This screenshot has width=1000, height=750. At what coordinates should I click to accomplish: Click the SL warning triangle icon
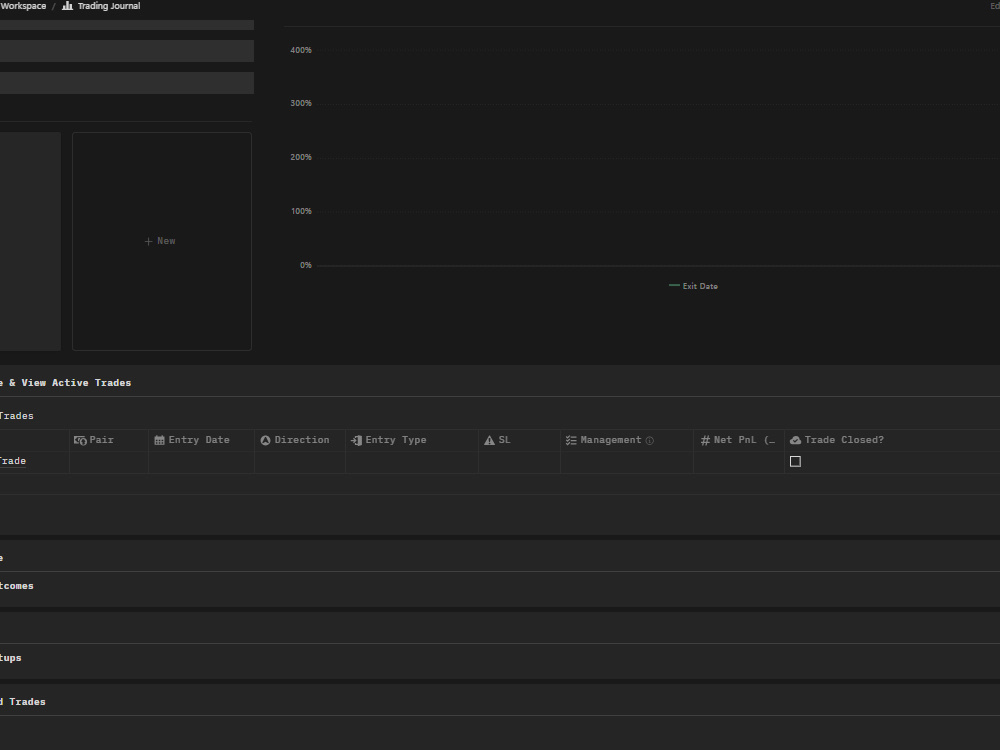pos(489,440)
